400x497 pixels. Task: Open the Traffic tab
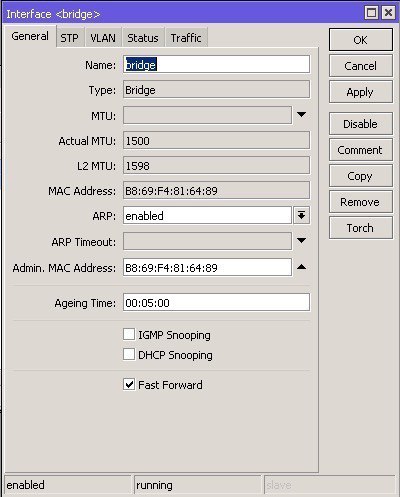pyautogui.click(x=186, y=38)
